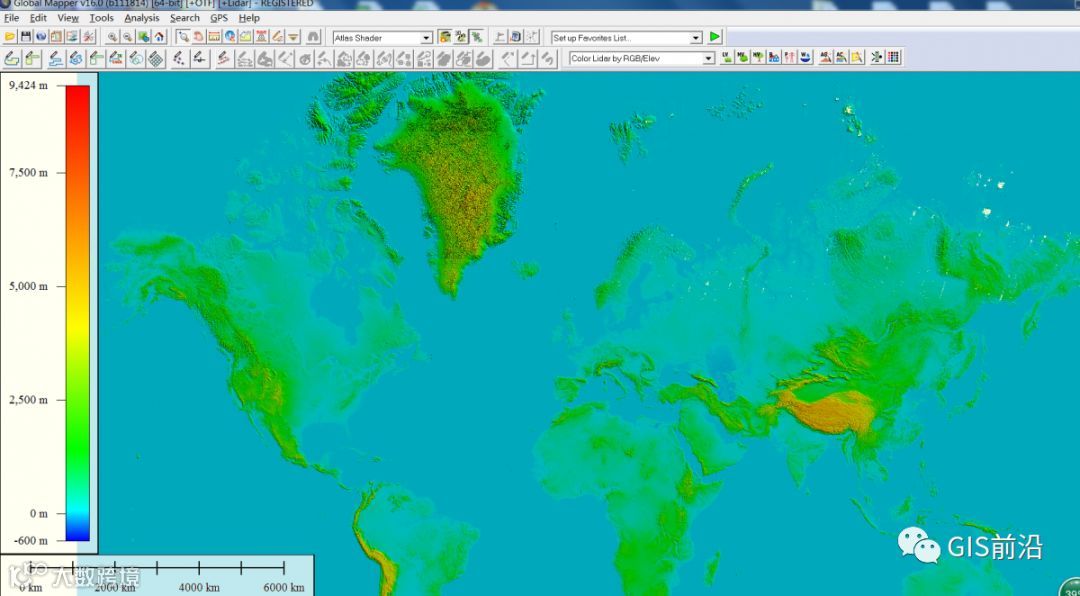Viewport: 1080px width, 596px height.
Task: Open the GPS menu
Action: pyautogui.click(x=219, y=18)
